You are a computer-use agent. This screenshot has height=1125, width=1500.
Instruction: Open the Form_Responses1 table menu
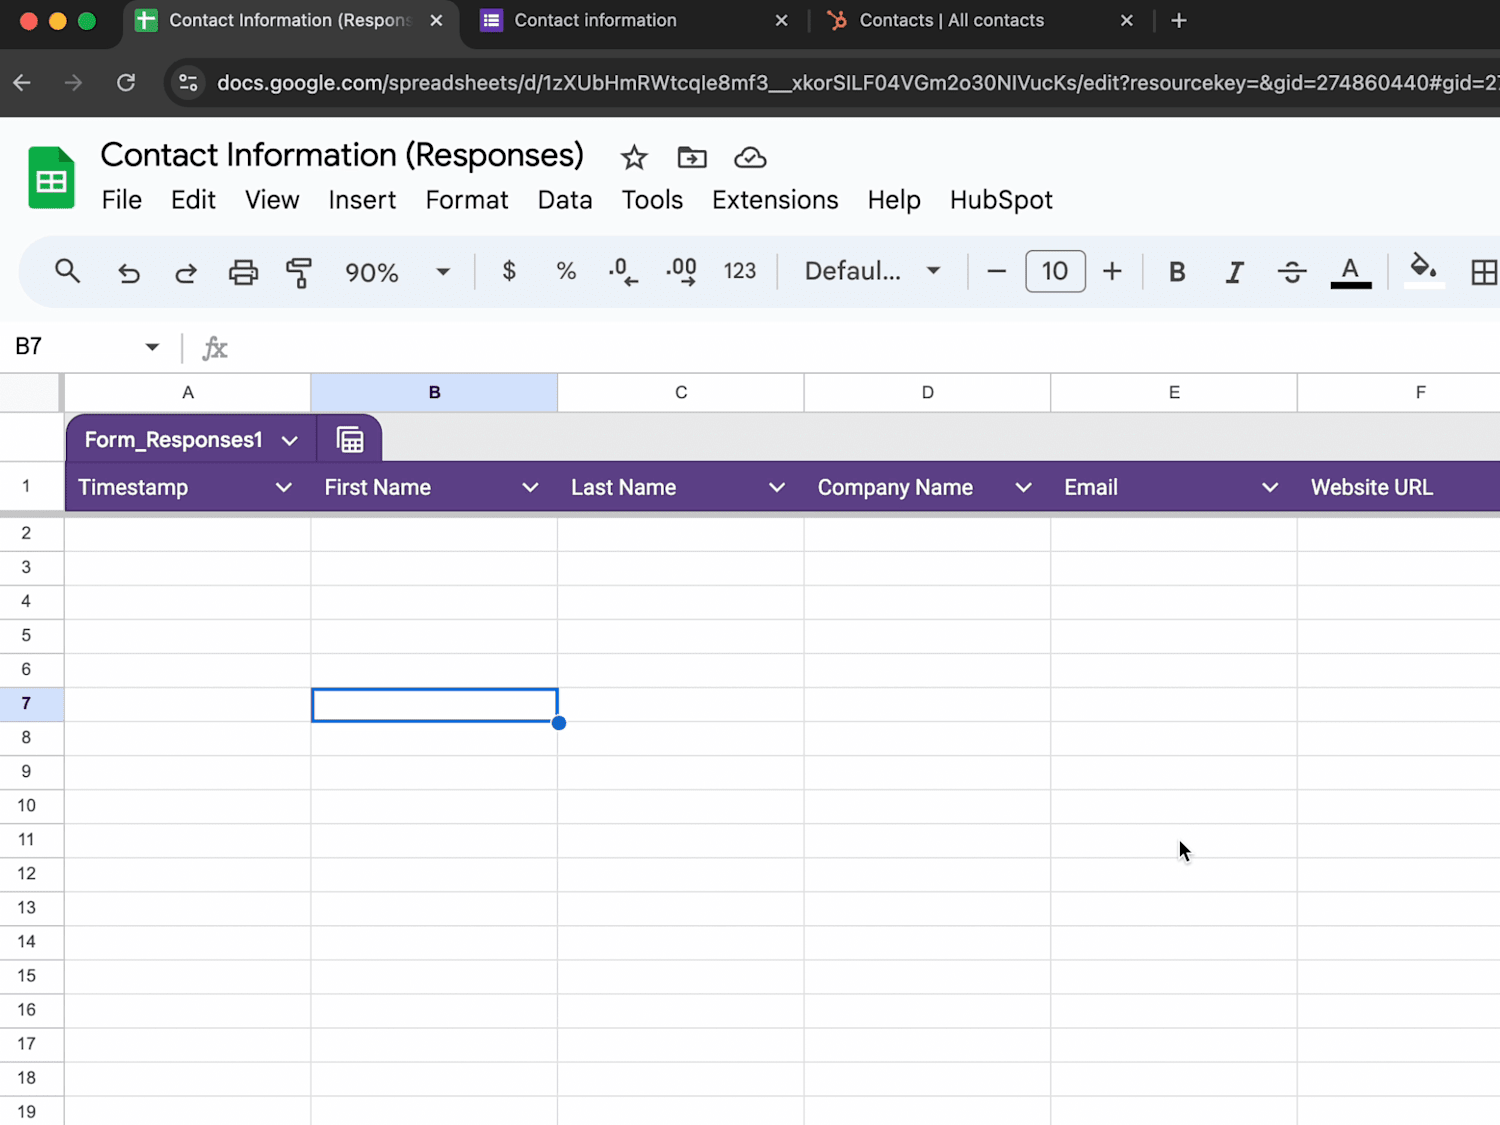coord(290,440)
